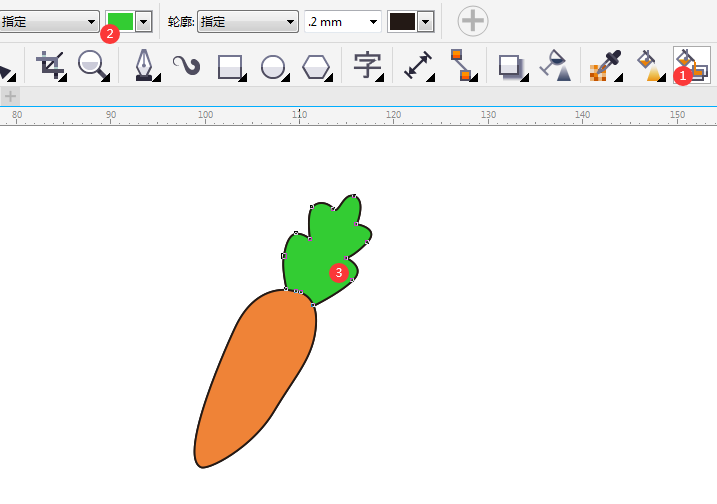The image size is (717, 504).
Task: Select the Zoom magnifier tool
Action: [92, 66]
